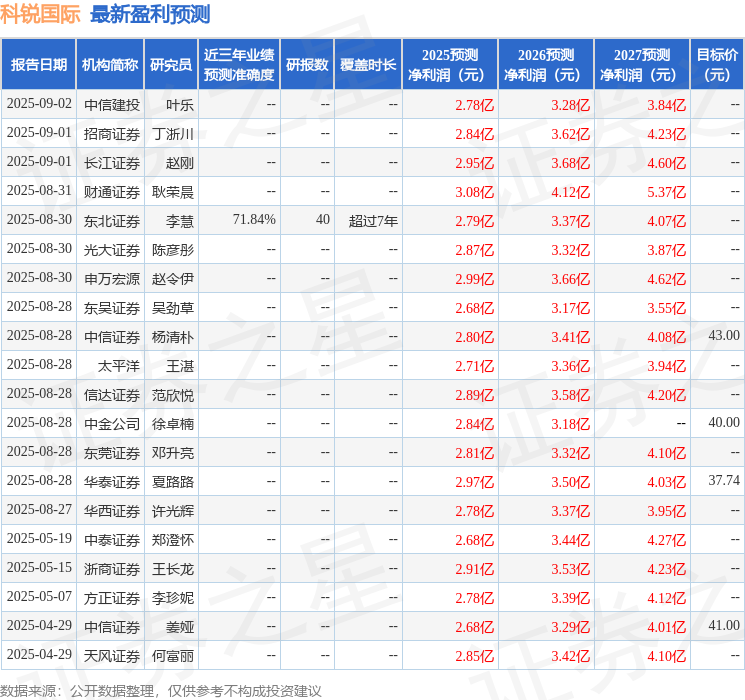This screenshot has height=700, width=745.
Task: Click the 科锐国际 title text
Action: click(40, 14)
